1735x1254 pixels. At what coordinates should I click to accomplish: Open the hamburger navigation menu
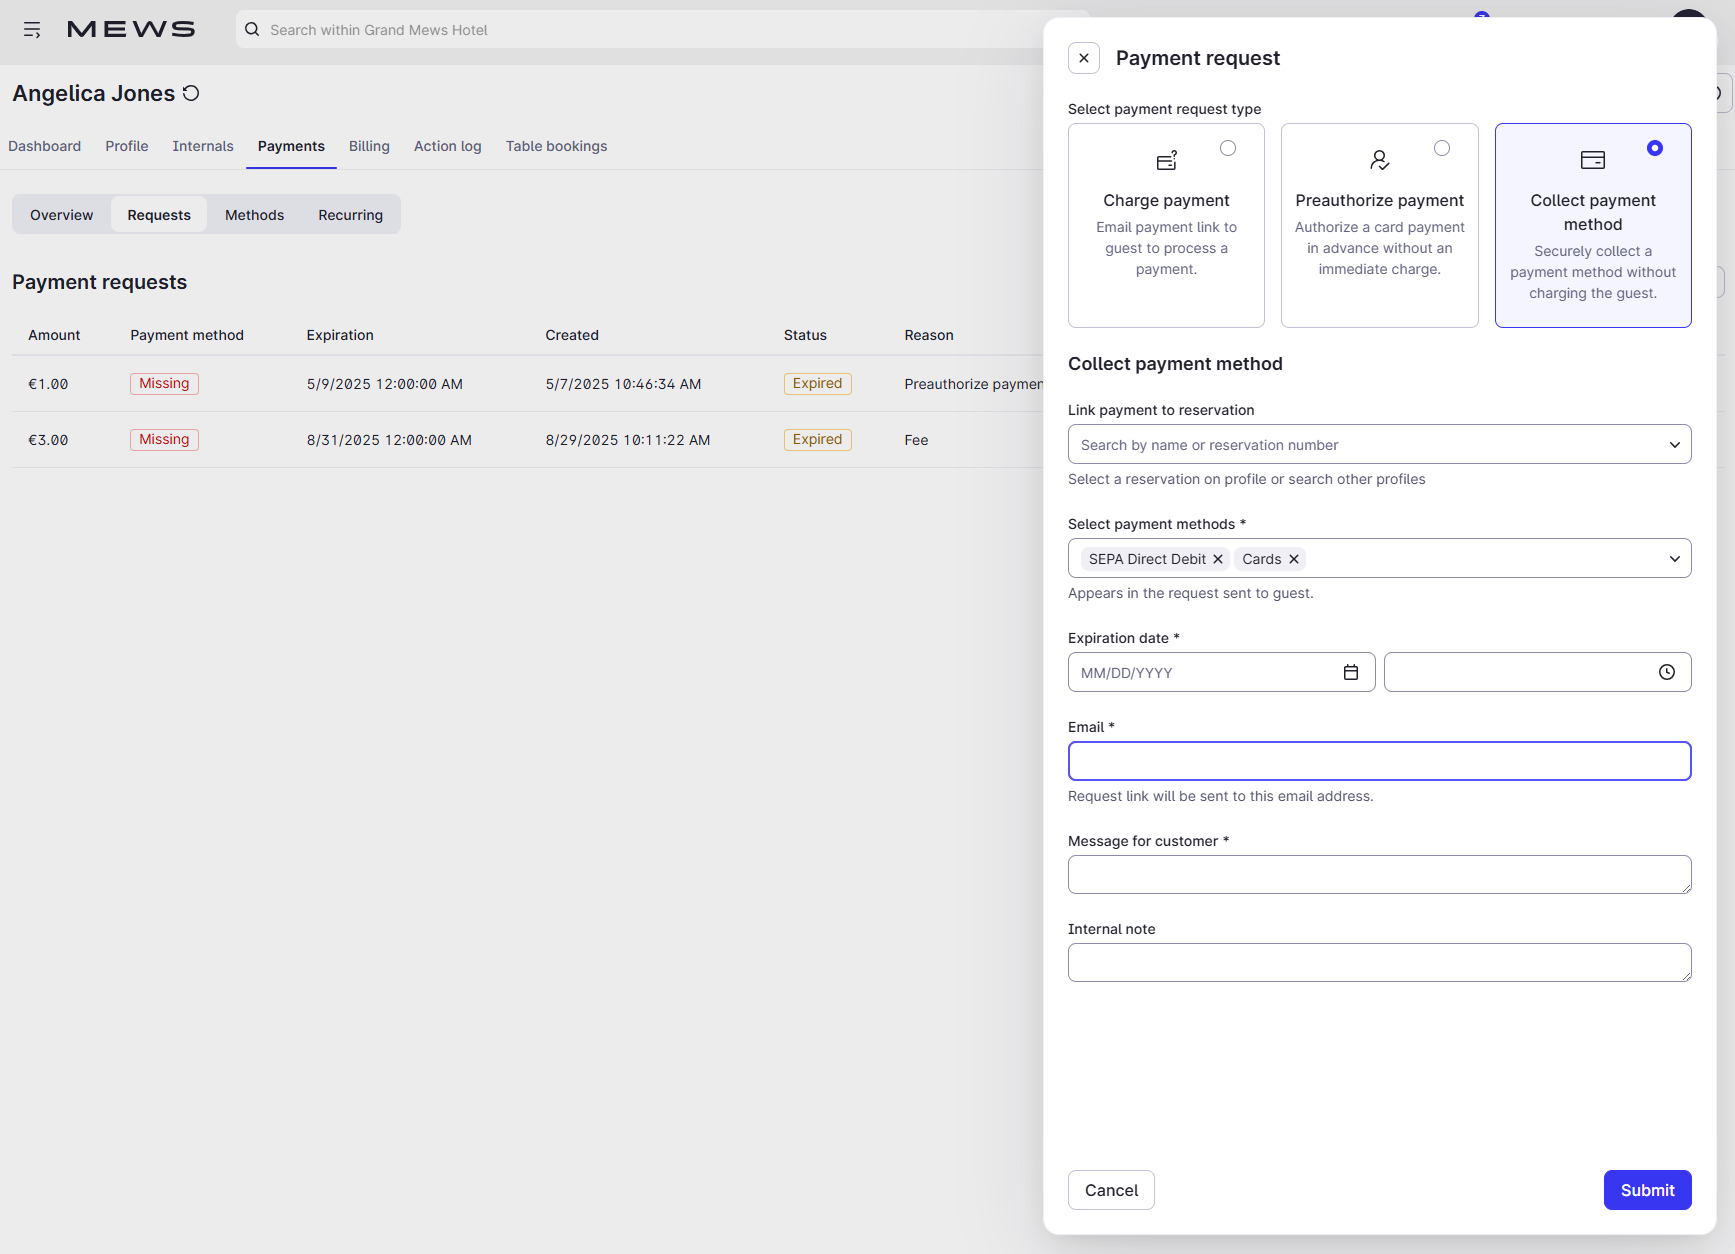32,30
